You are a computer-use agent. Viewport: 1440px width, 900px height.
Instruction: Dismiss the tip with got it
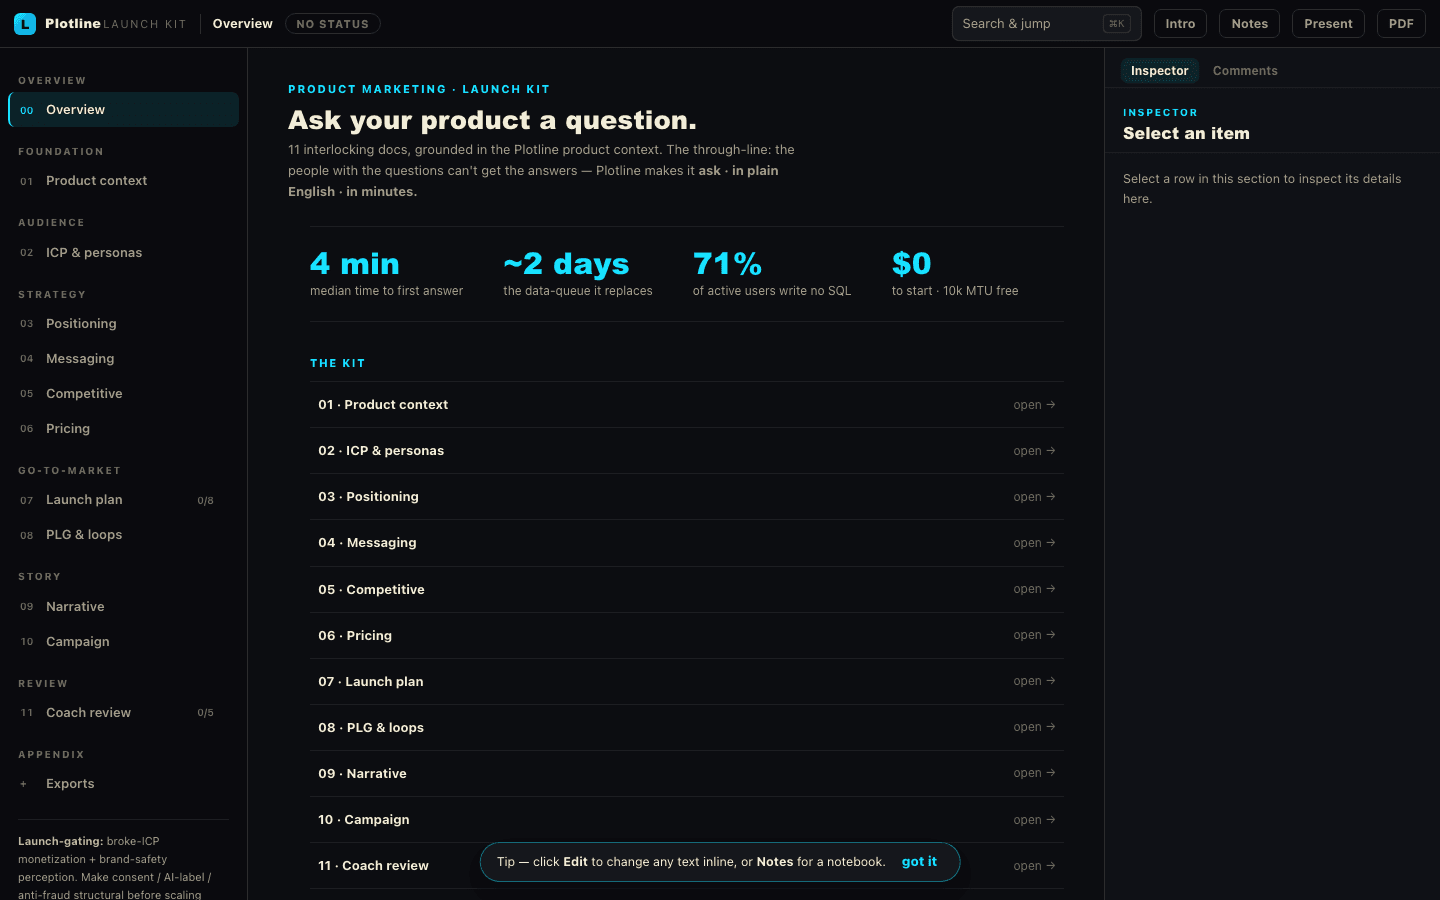919,862
